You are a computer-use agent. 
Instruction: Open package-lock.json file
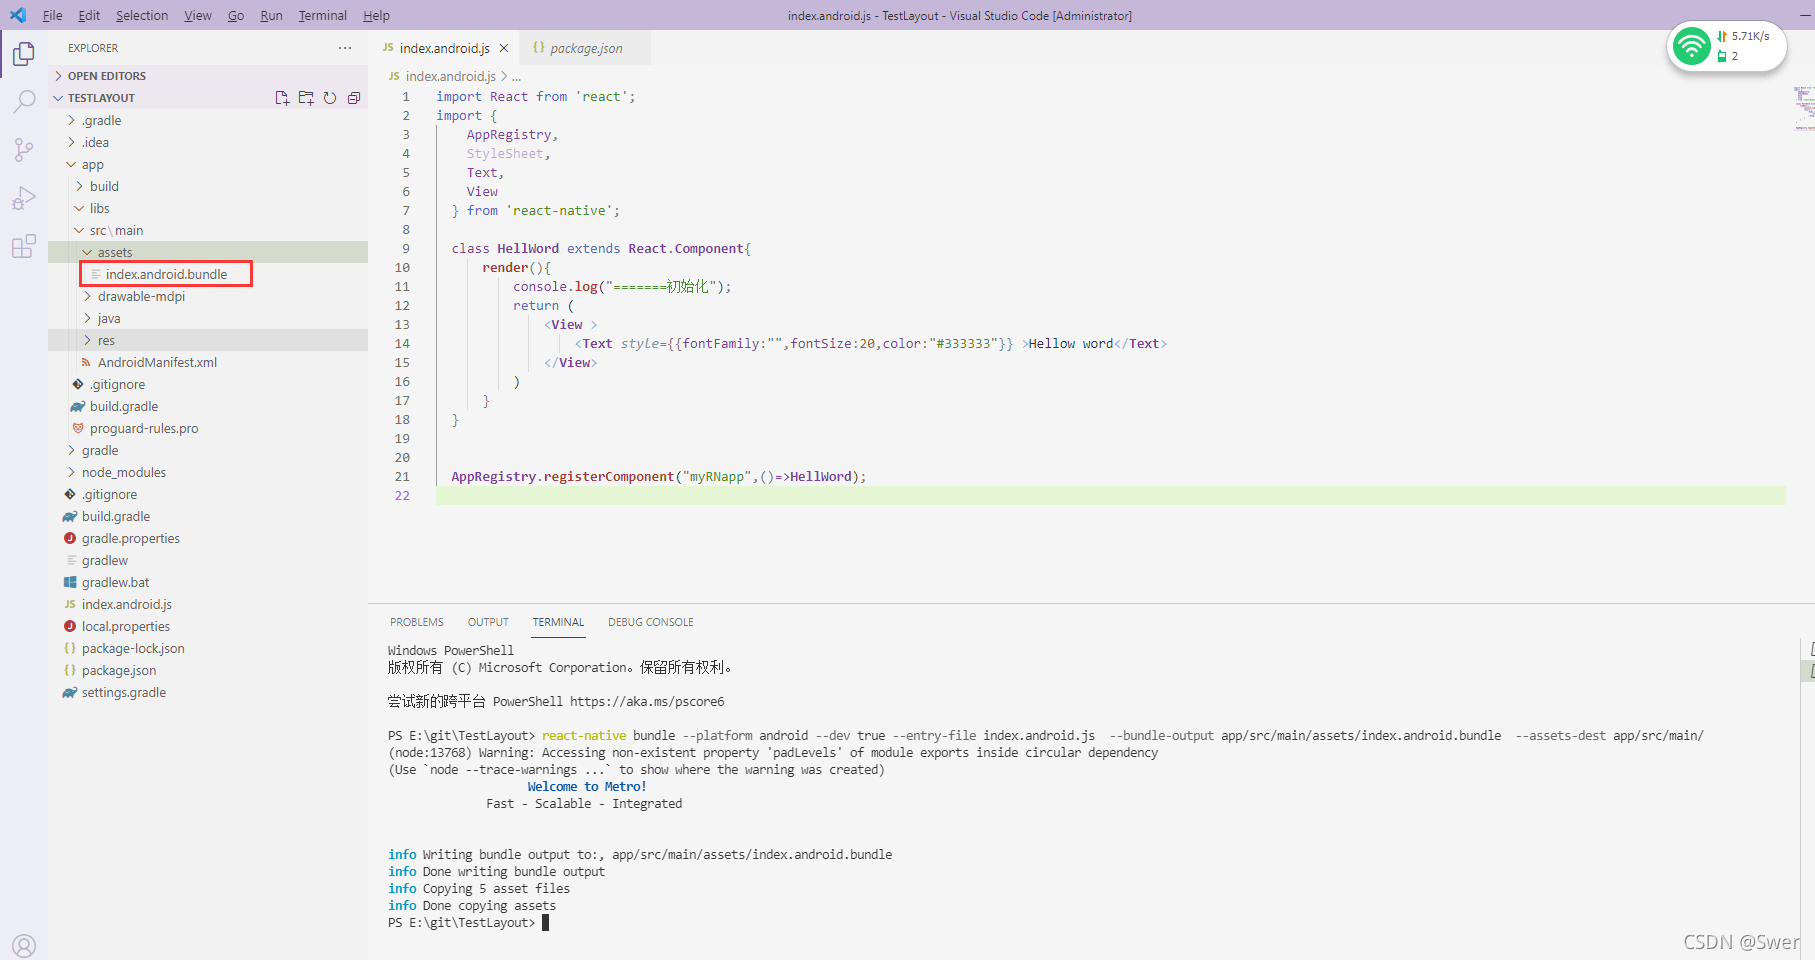pos(208,648)
